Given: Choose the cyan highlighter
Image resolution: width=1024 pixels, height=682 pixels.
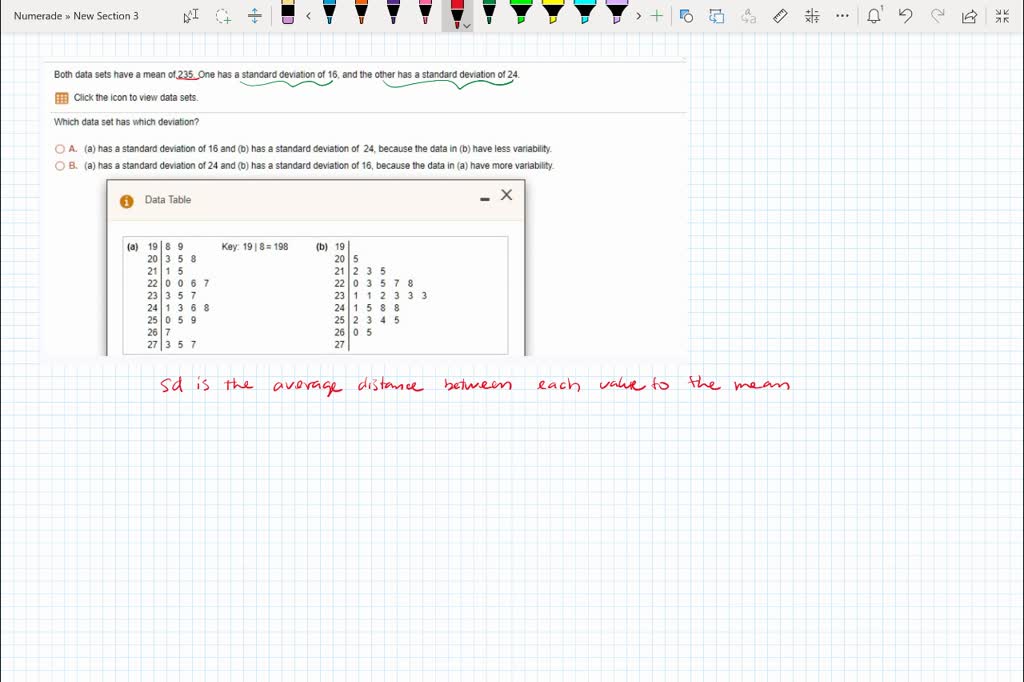Looking at the screenshot, I should [585, 12].
